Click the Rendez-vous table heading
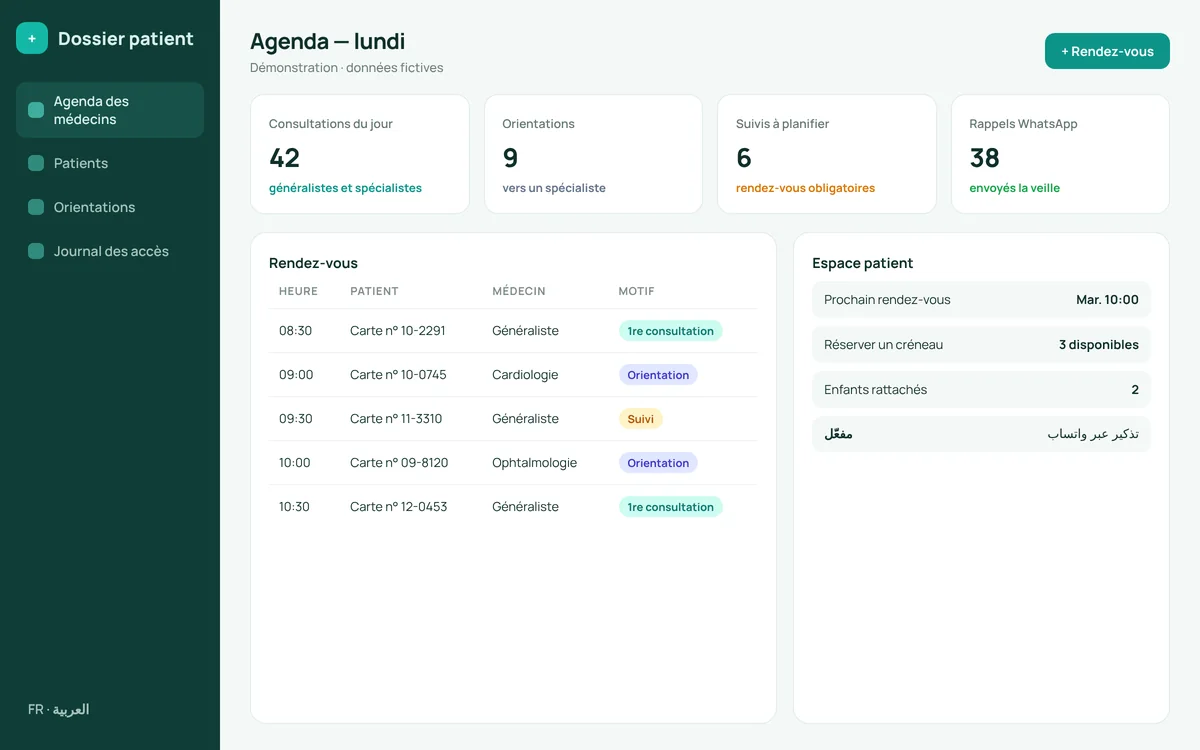 point(313,263)
